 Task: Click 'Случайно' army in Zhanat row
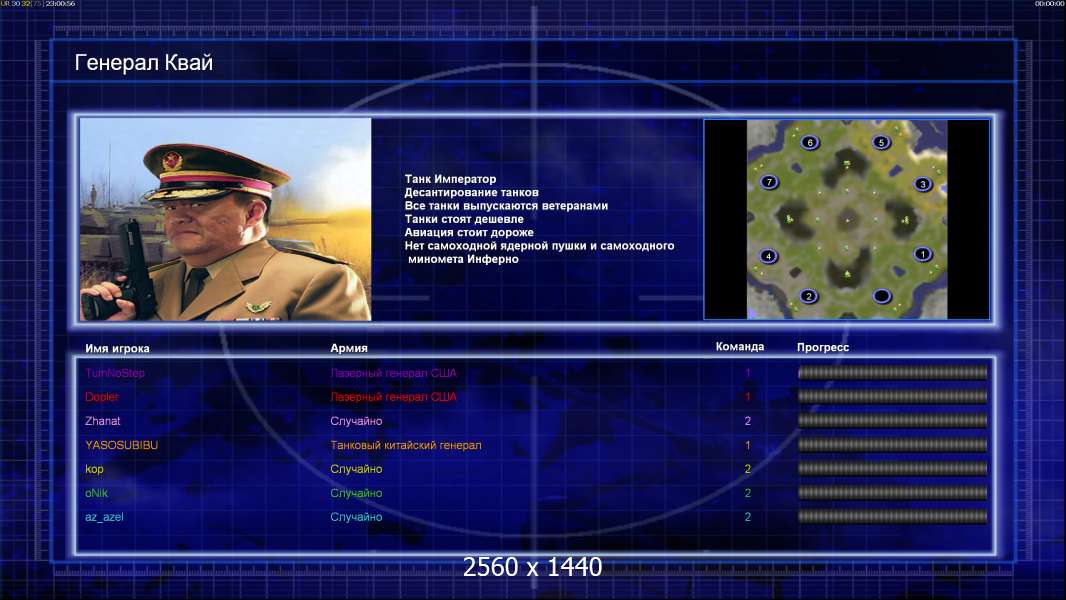click(x=356, y=421)
